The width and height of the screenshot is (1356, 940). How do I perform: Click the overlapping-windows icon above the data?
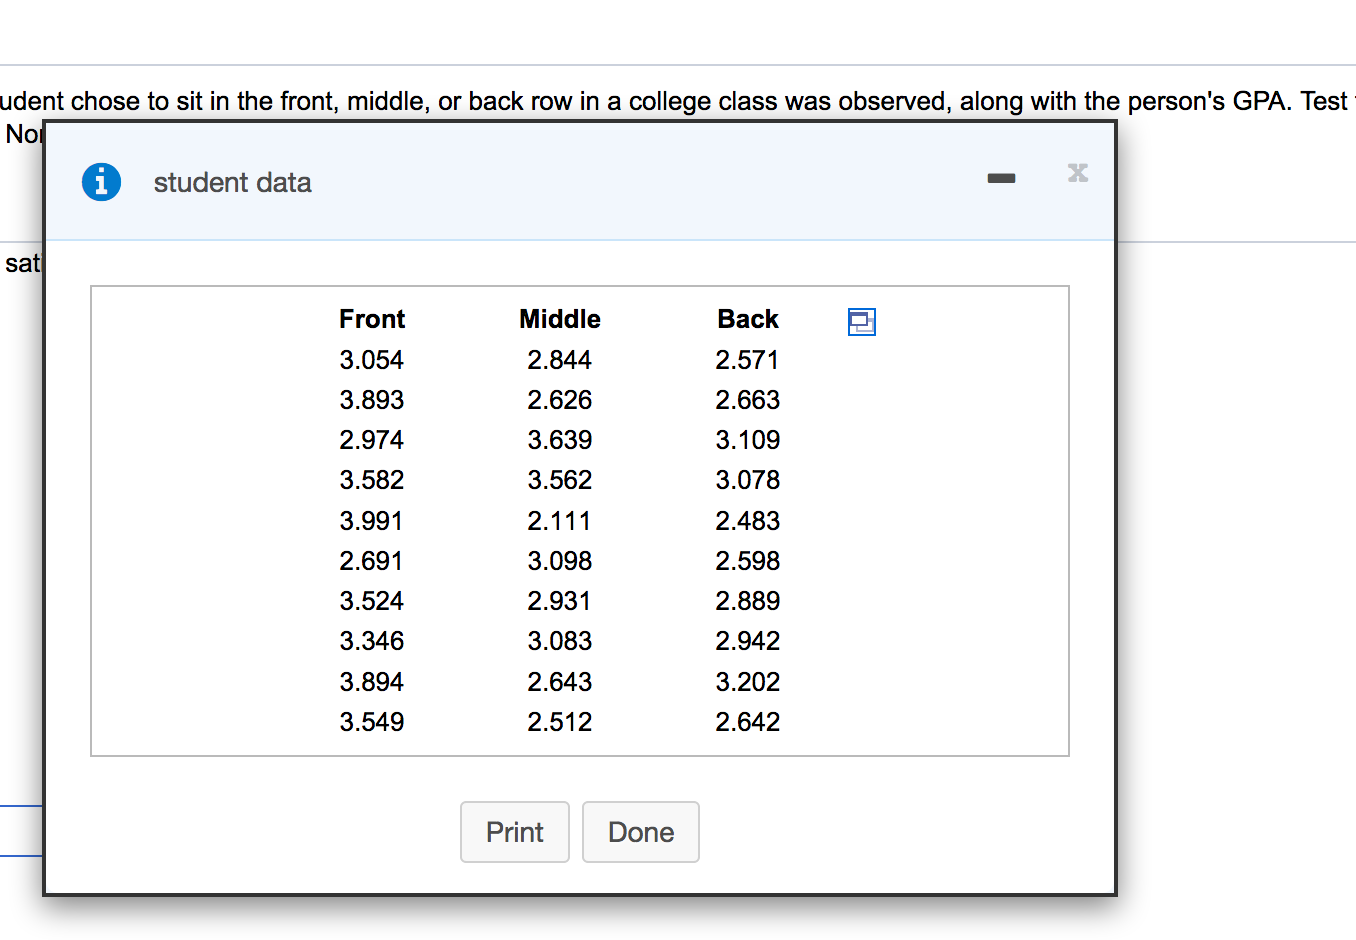pos(861,321)
